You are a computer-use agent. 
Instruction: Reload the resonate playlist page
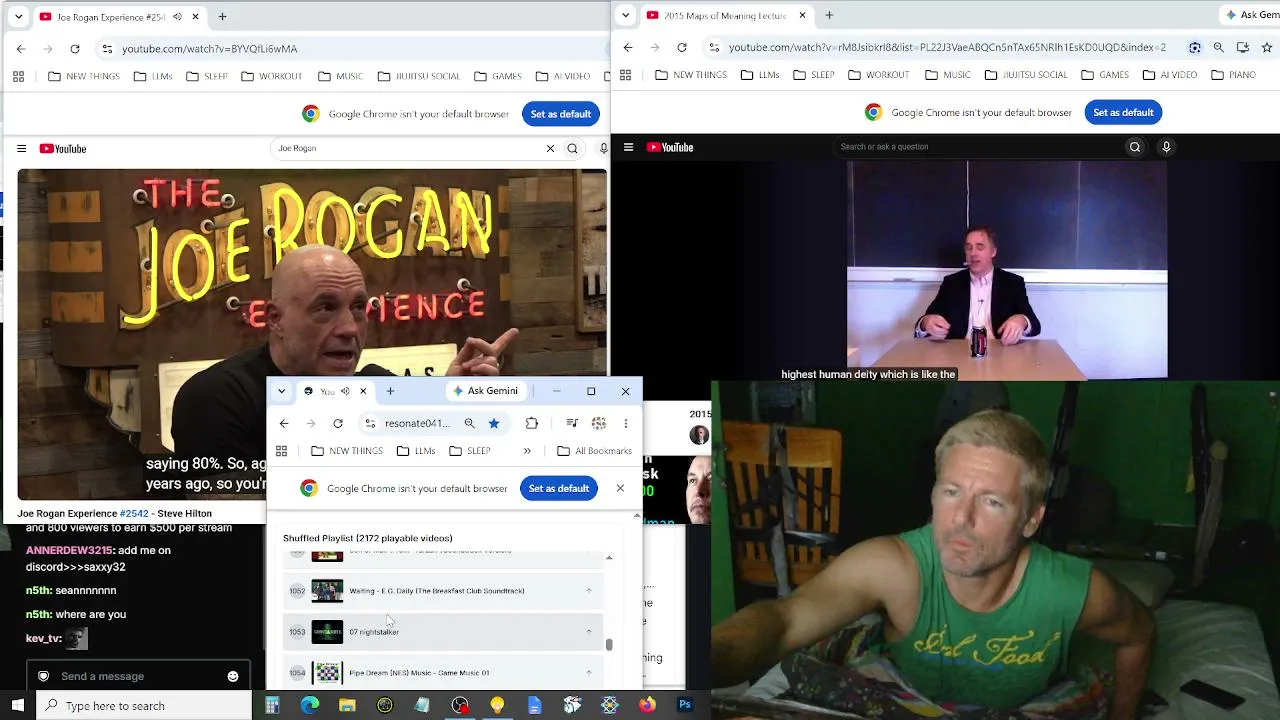click(x=338, y=423)
